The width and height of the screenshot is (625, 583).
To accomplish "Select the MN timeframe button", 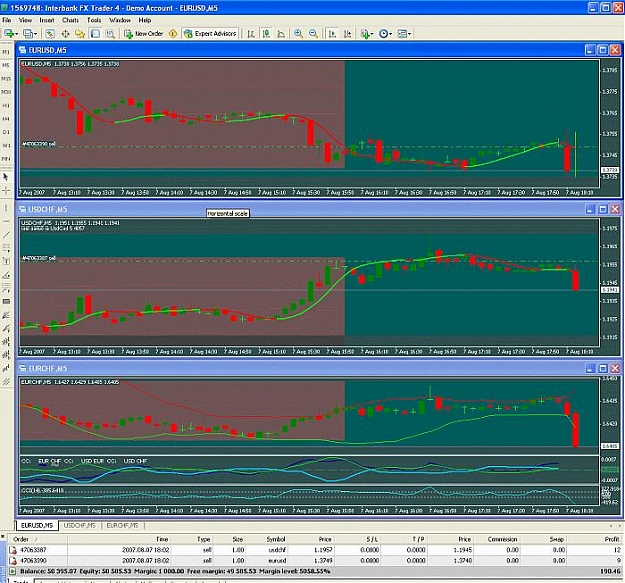I will 6,159.
